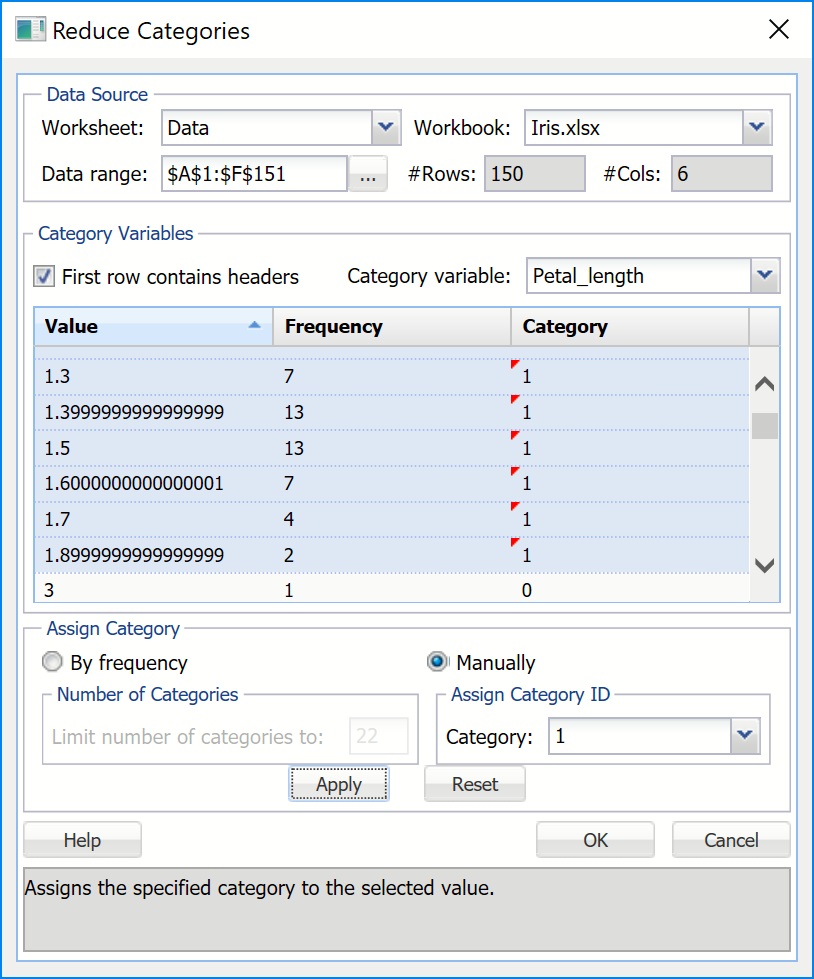Click the Frequency column header
The height and width of the screenshot is (979, 814).
(390, 326)
